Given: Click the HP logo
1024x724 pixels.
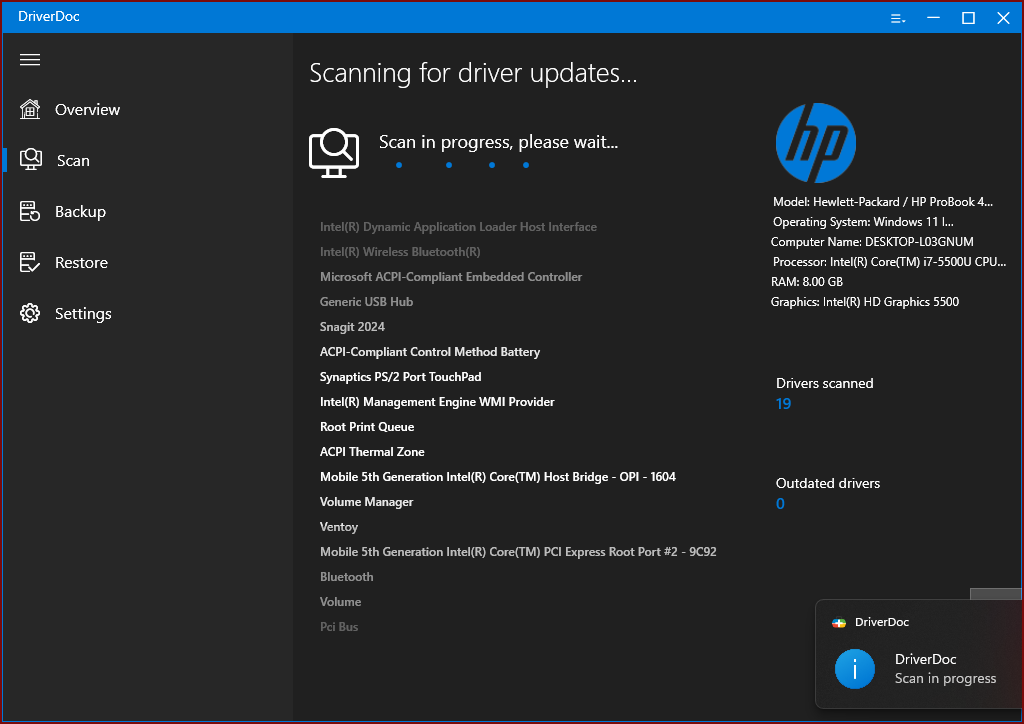Looking at the screenshot, I should pos(816,143).
